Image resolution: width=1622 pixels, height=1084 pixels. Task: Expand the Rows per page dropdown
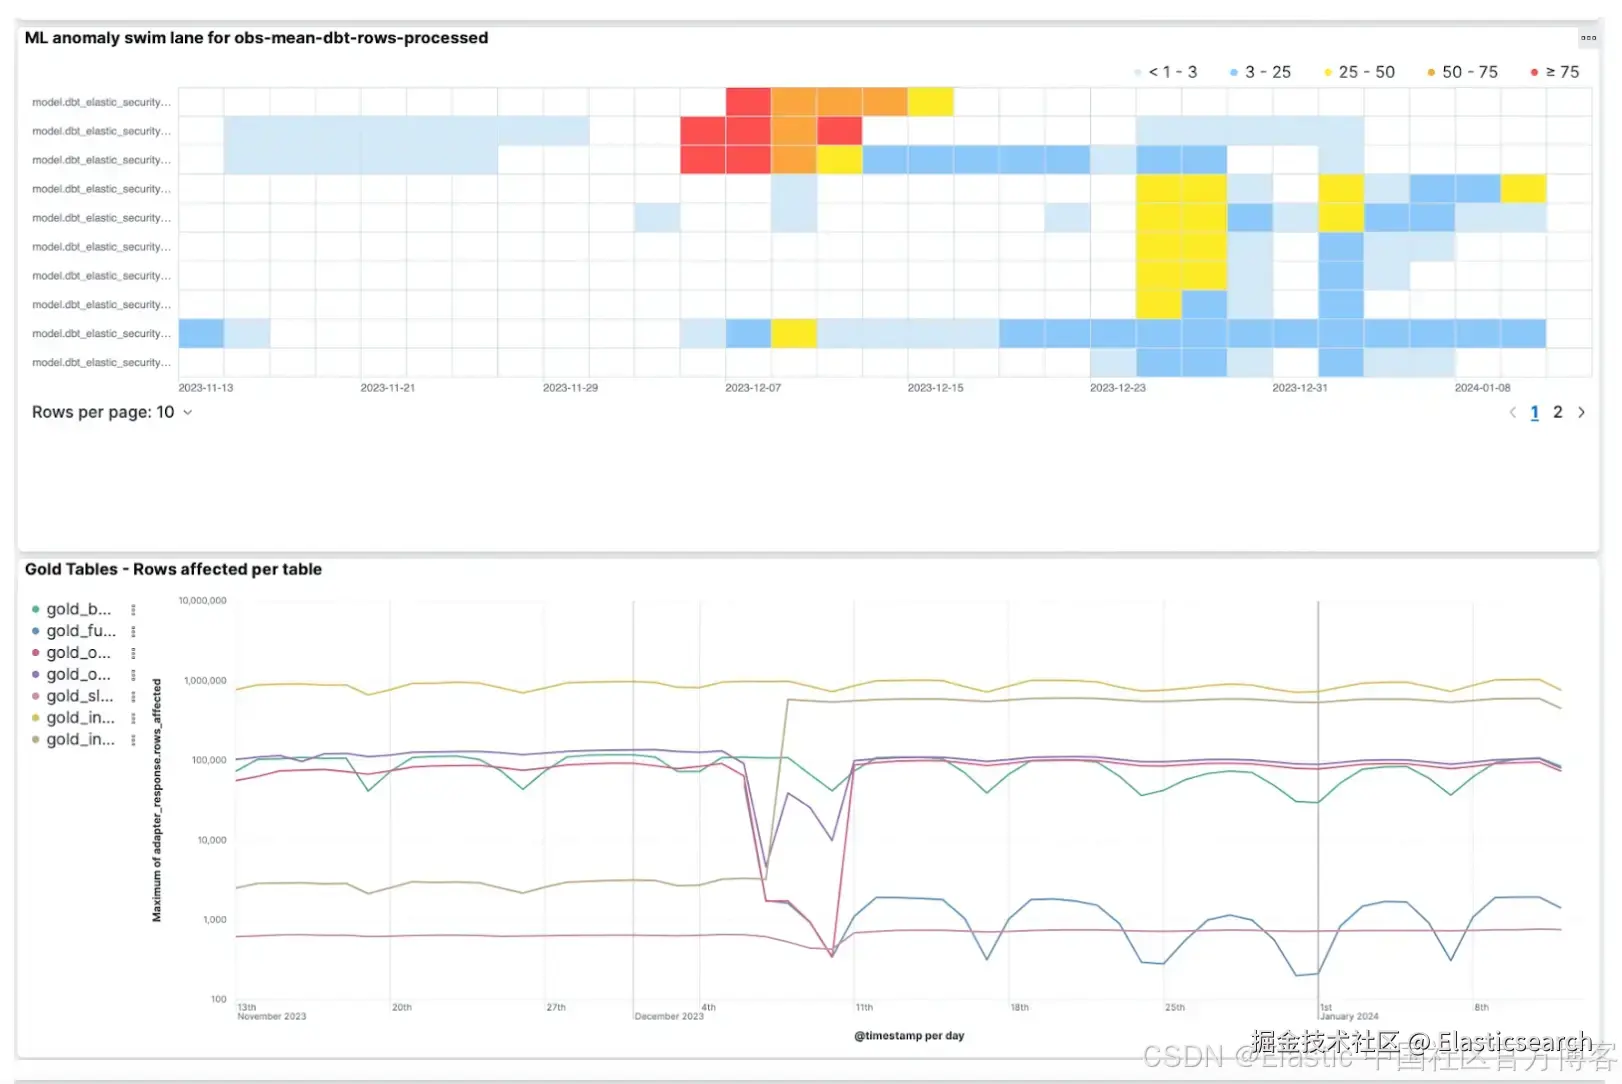(112, 412)
